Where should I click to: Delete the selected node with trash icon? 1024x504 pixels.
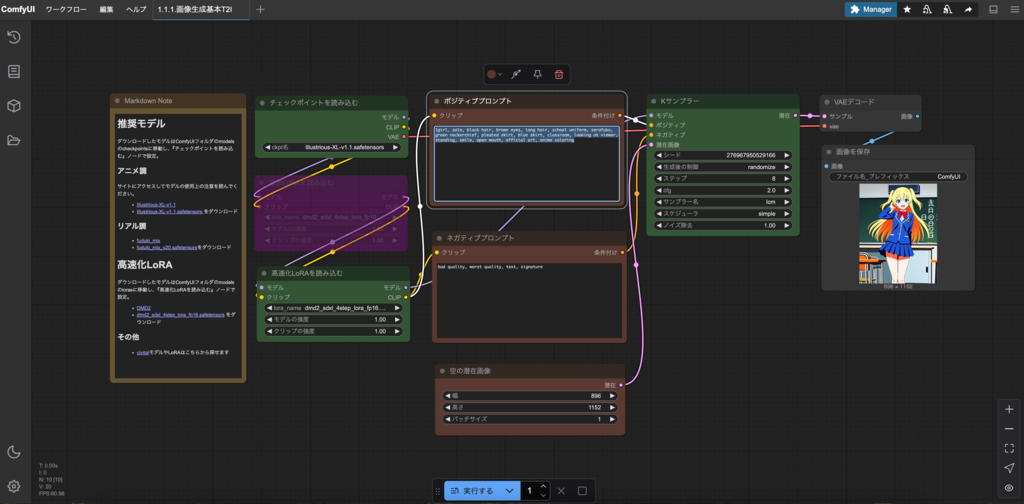click(559, 74)
